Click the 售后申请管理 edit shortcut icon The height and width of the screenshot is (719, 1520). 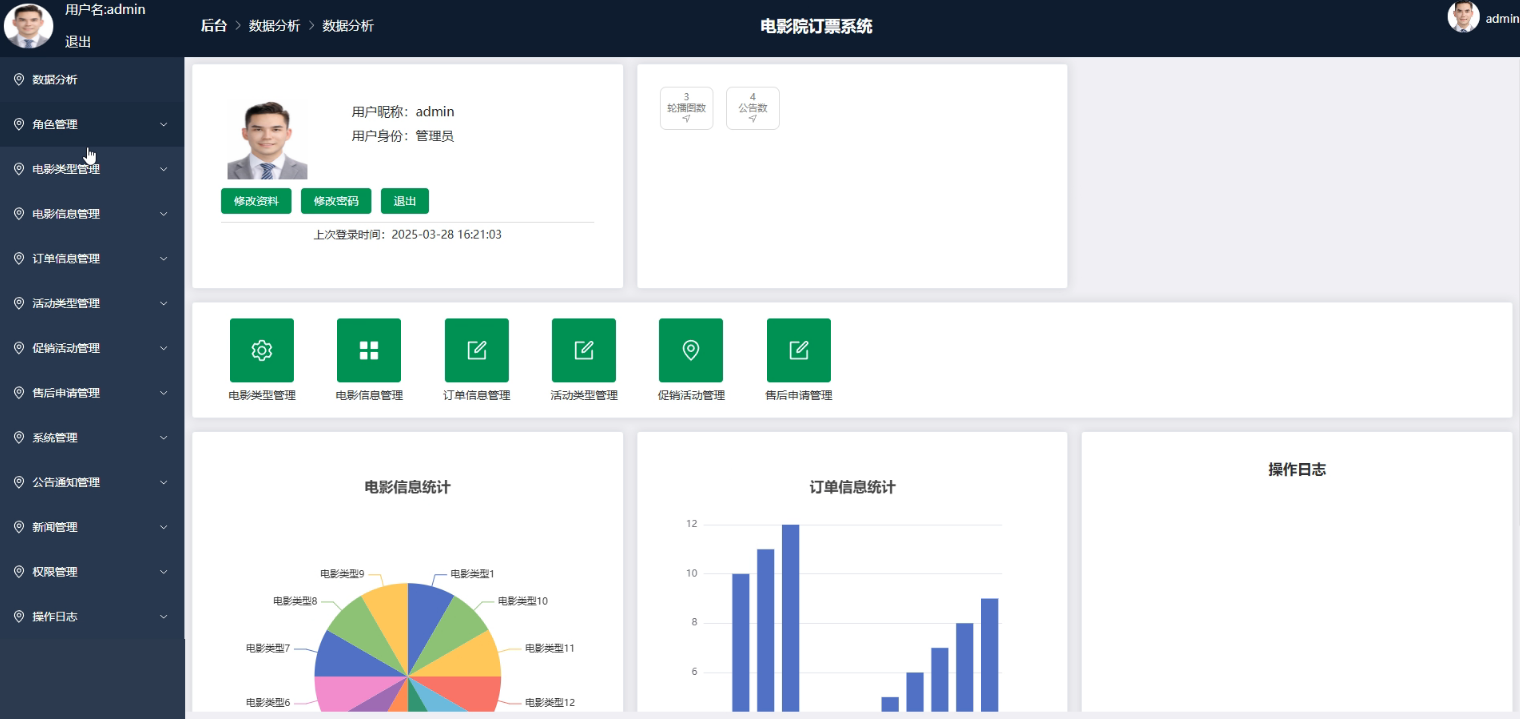coord(799,350)
